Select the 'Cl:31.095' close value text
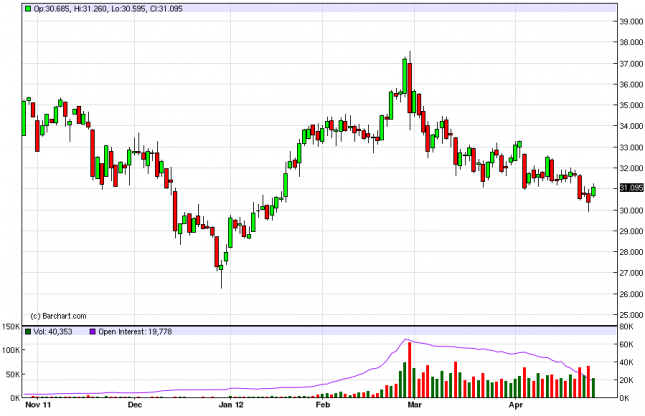Image resolution: width=645 pixels, height=416 pixels. click(x=166, y=9)
